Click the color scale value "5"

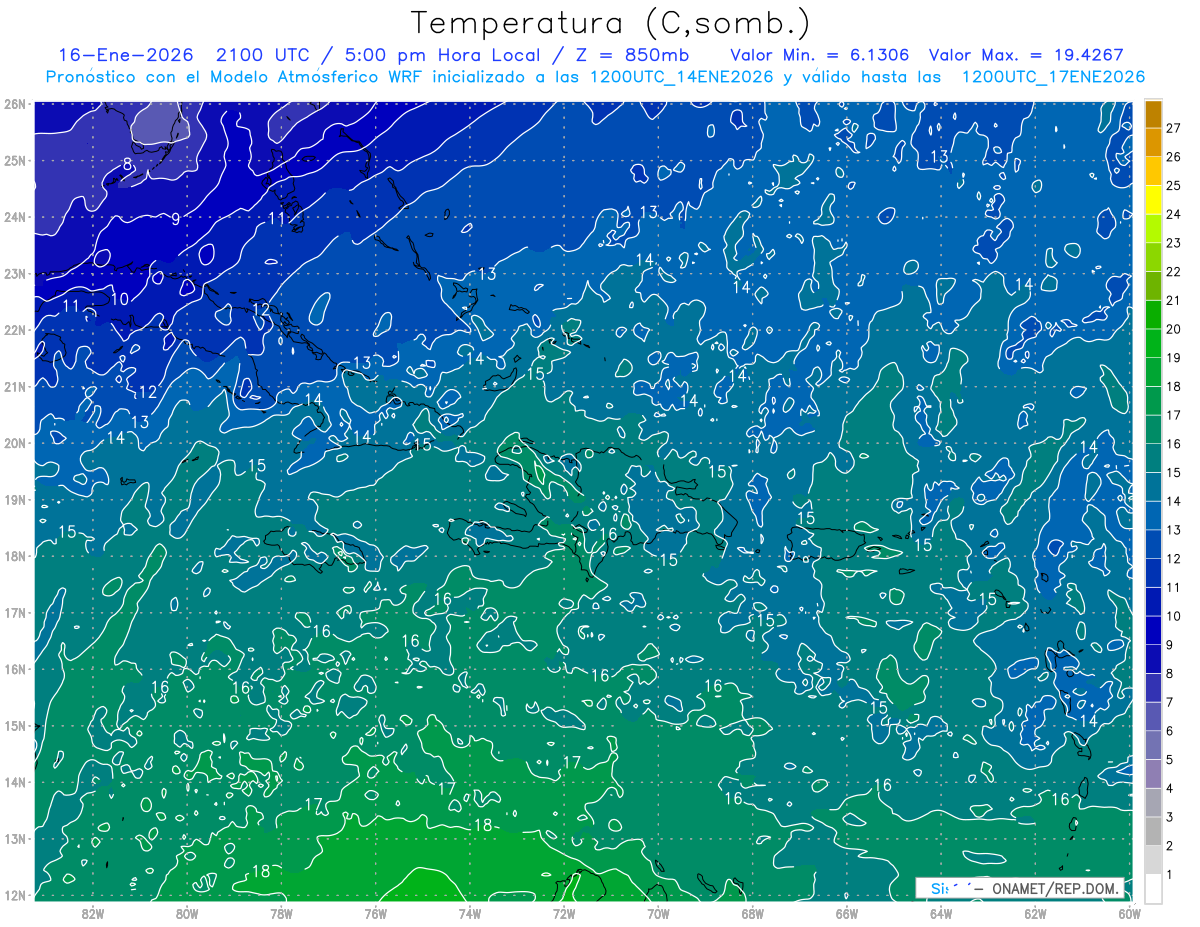[1170, 760]
